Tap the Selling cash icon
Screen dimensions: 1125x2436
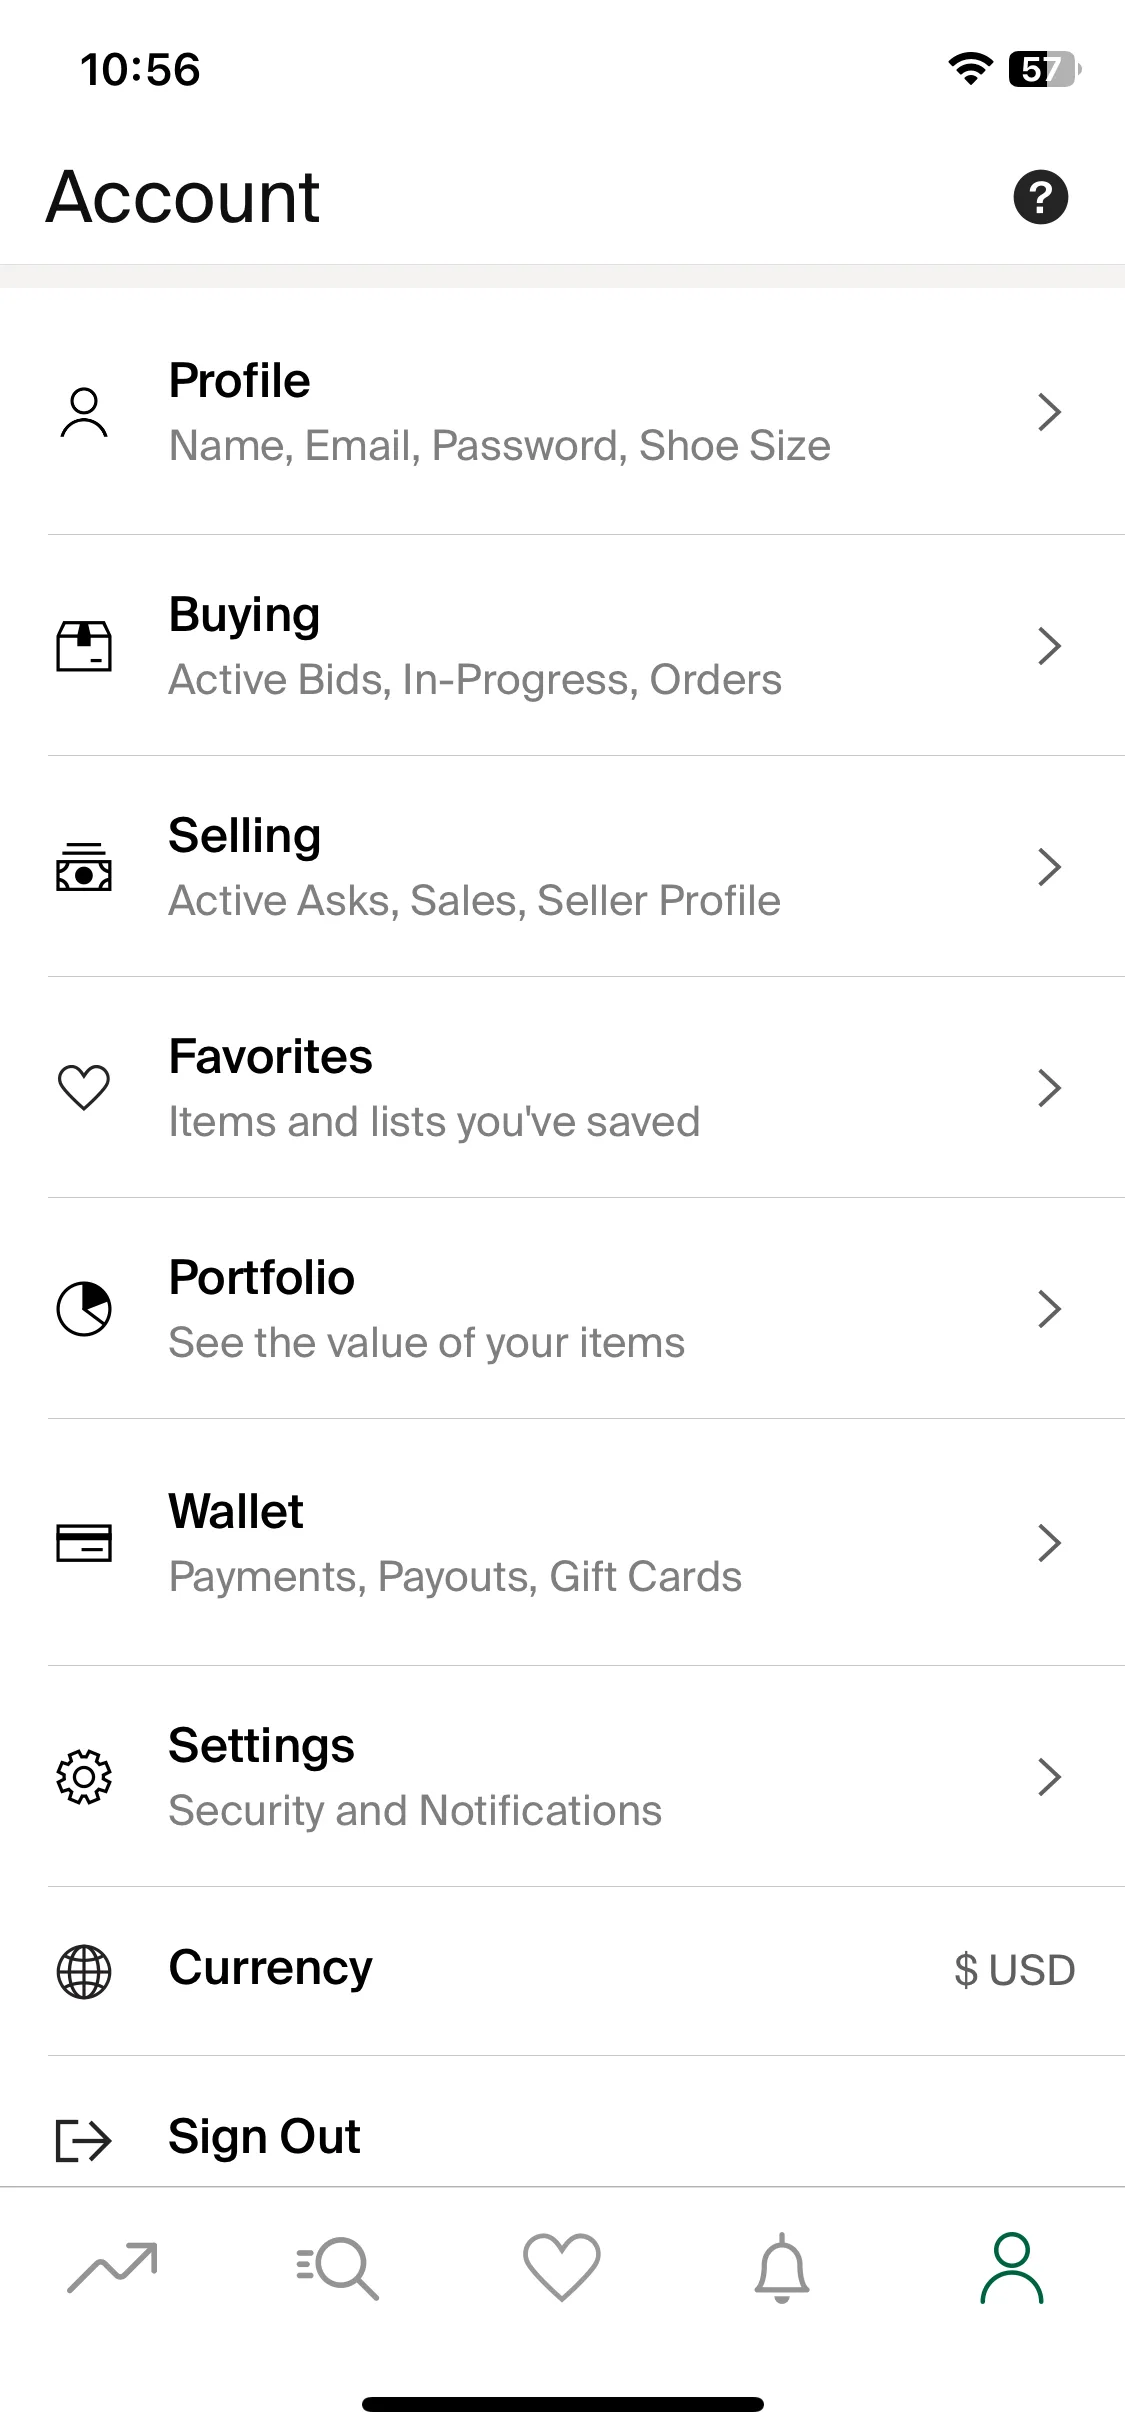(84, 866)
